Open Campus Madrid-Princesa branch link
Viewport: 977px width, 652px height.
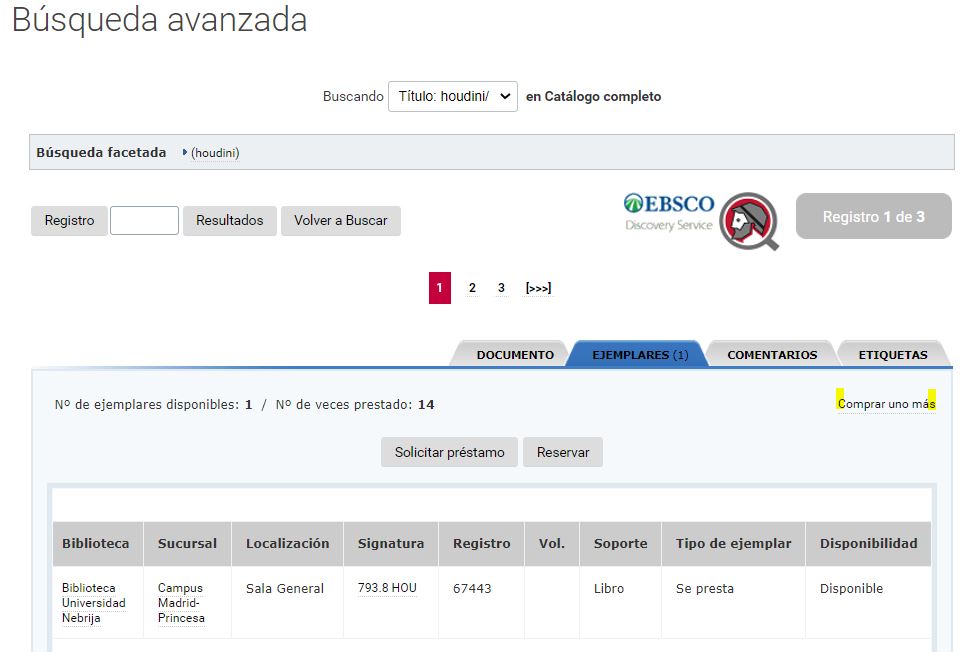pyautogui.click(x=181, y=603)
